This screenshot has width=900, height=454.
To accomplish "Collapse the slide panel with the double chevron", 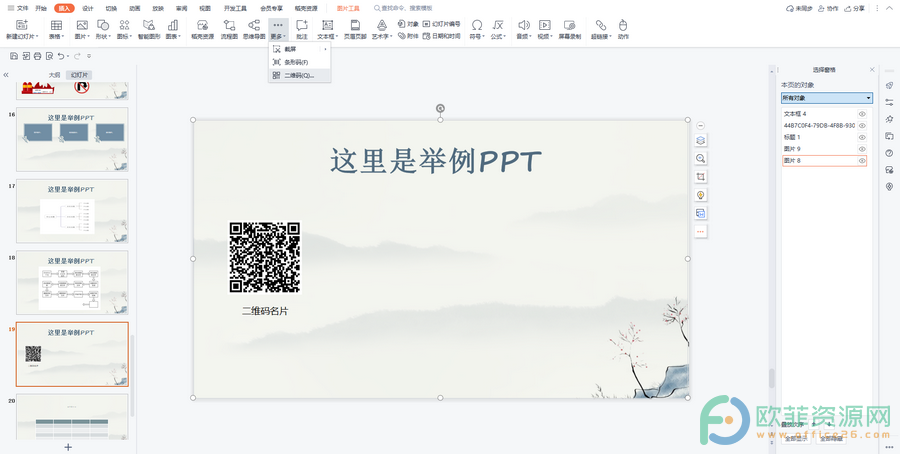I will (x=6, y=75).
